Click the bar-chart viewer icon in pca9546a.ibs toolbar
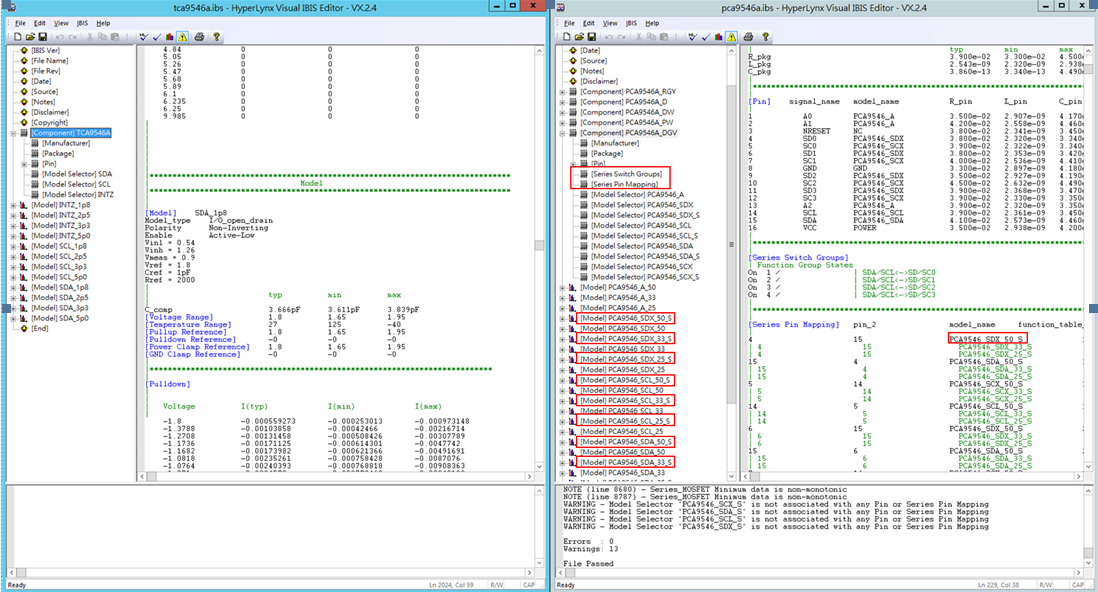The image size is (1098, 592). (x=718, y=37)
